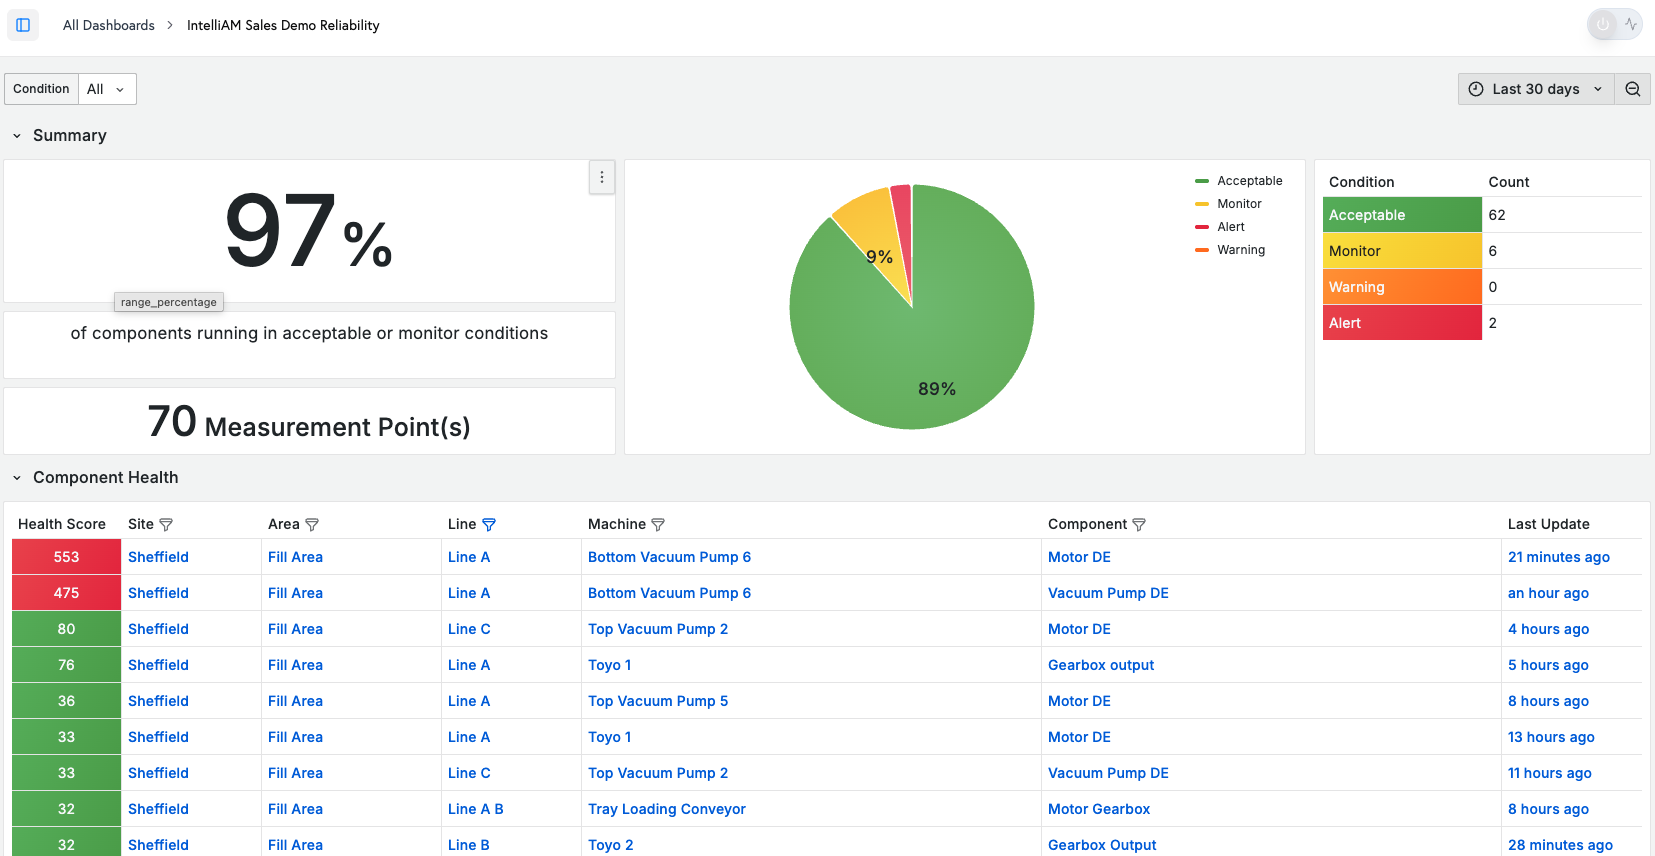The image size is (1655, 856).
Task: Open the Condition All dropdown
Action: (107, 89)
